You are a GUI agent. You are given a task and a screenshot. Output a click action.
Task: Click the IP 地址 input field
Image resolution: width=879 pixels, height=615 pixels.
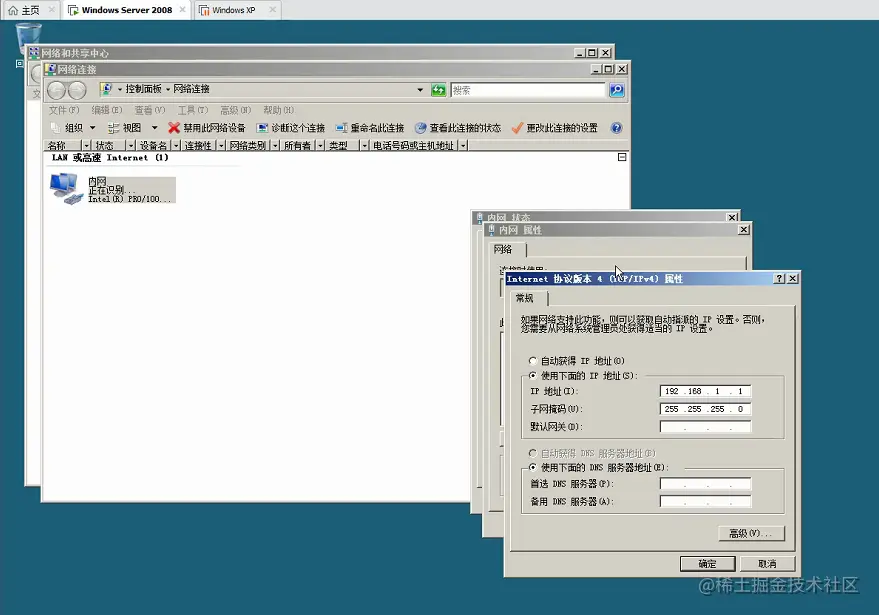point(705,391)
